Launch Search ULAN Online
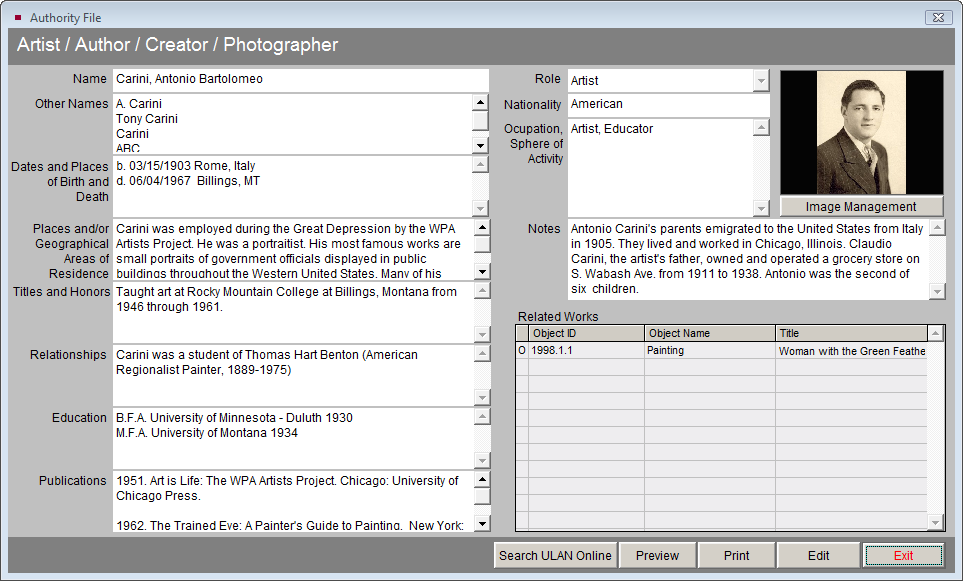Image resolution: width=963 pixels, height=581 pixels. click(555, 555)
